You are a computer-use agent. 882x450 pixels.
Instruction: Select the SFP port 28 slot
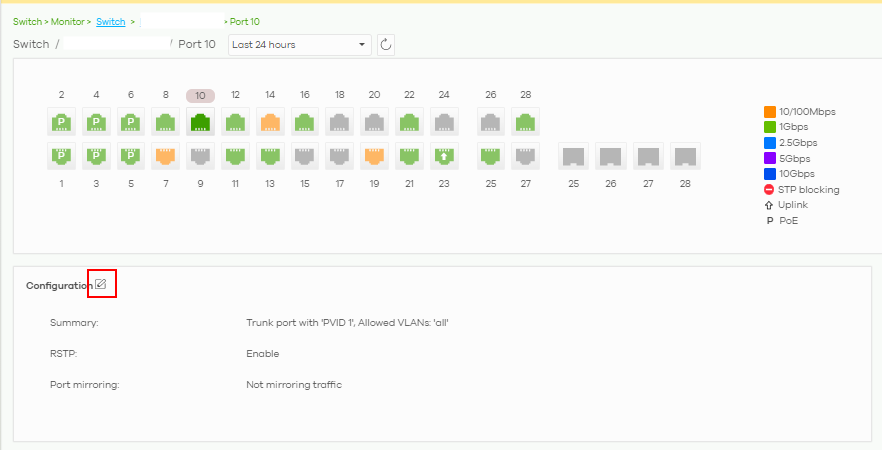[x=685, y=156]
